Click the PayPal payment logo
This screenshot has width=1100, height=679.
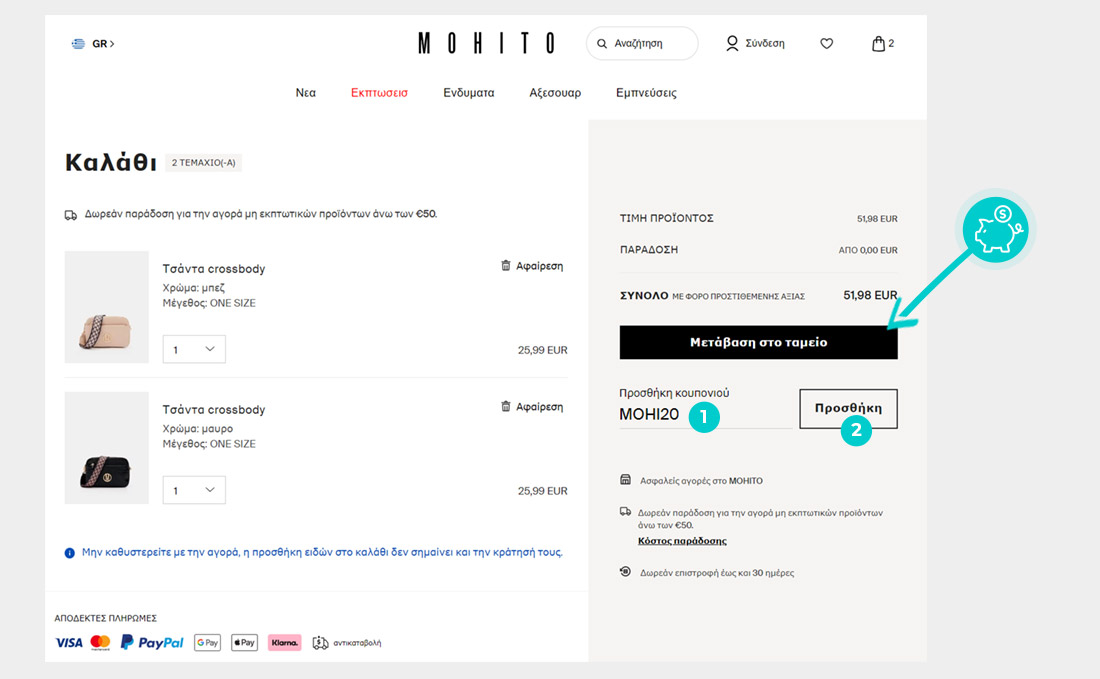pyautogui.click(x=152, y=643)
